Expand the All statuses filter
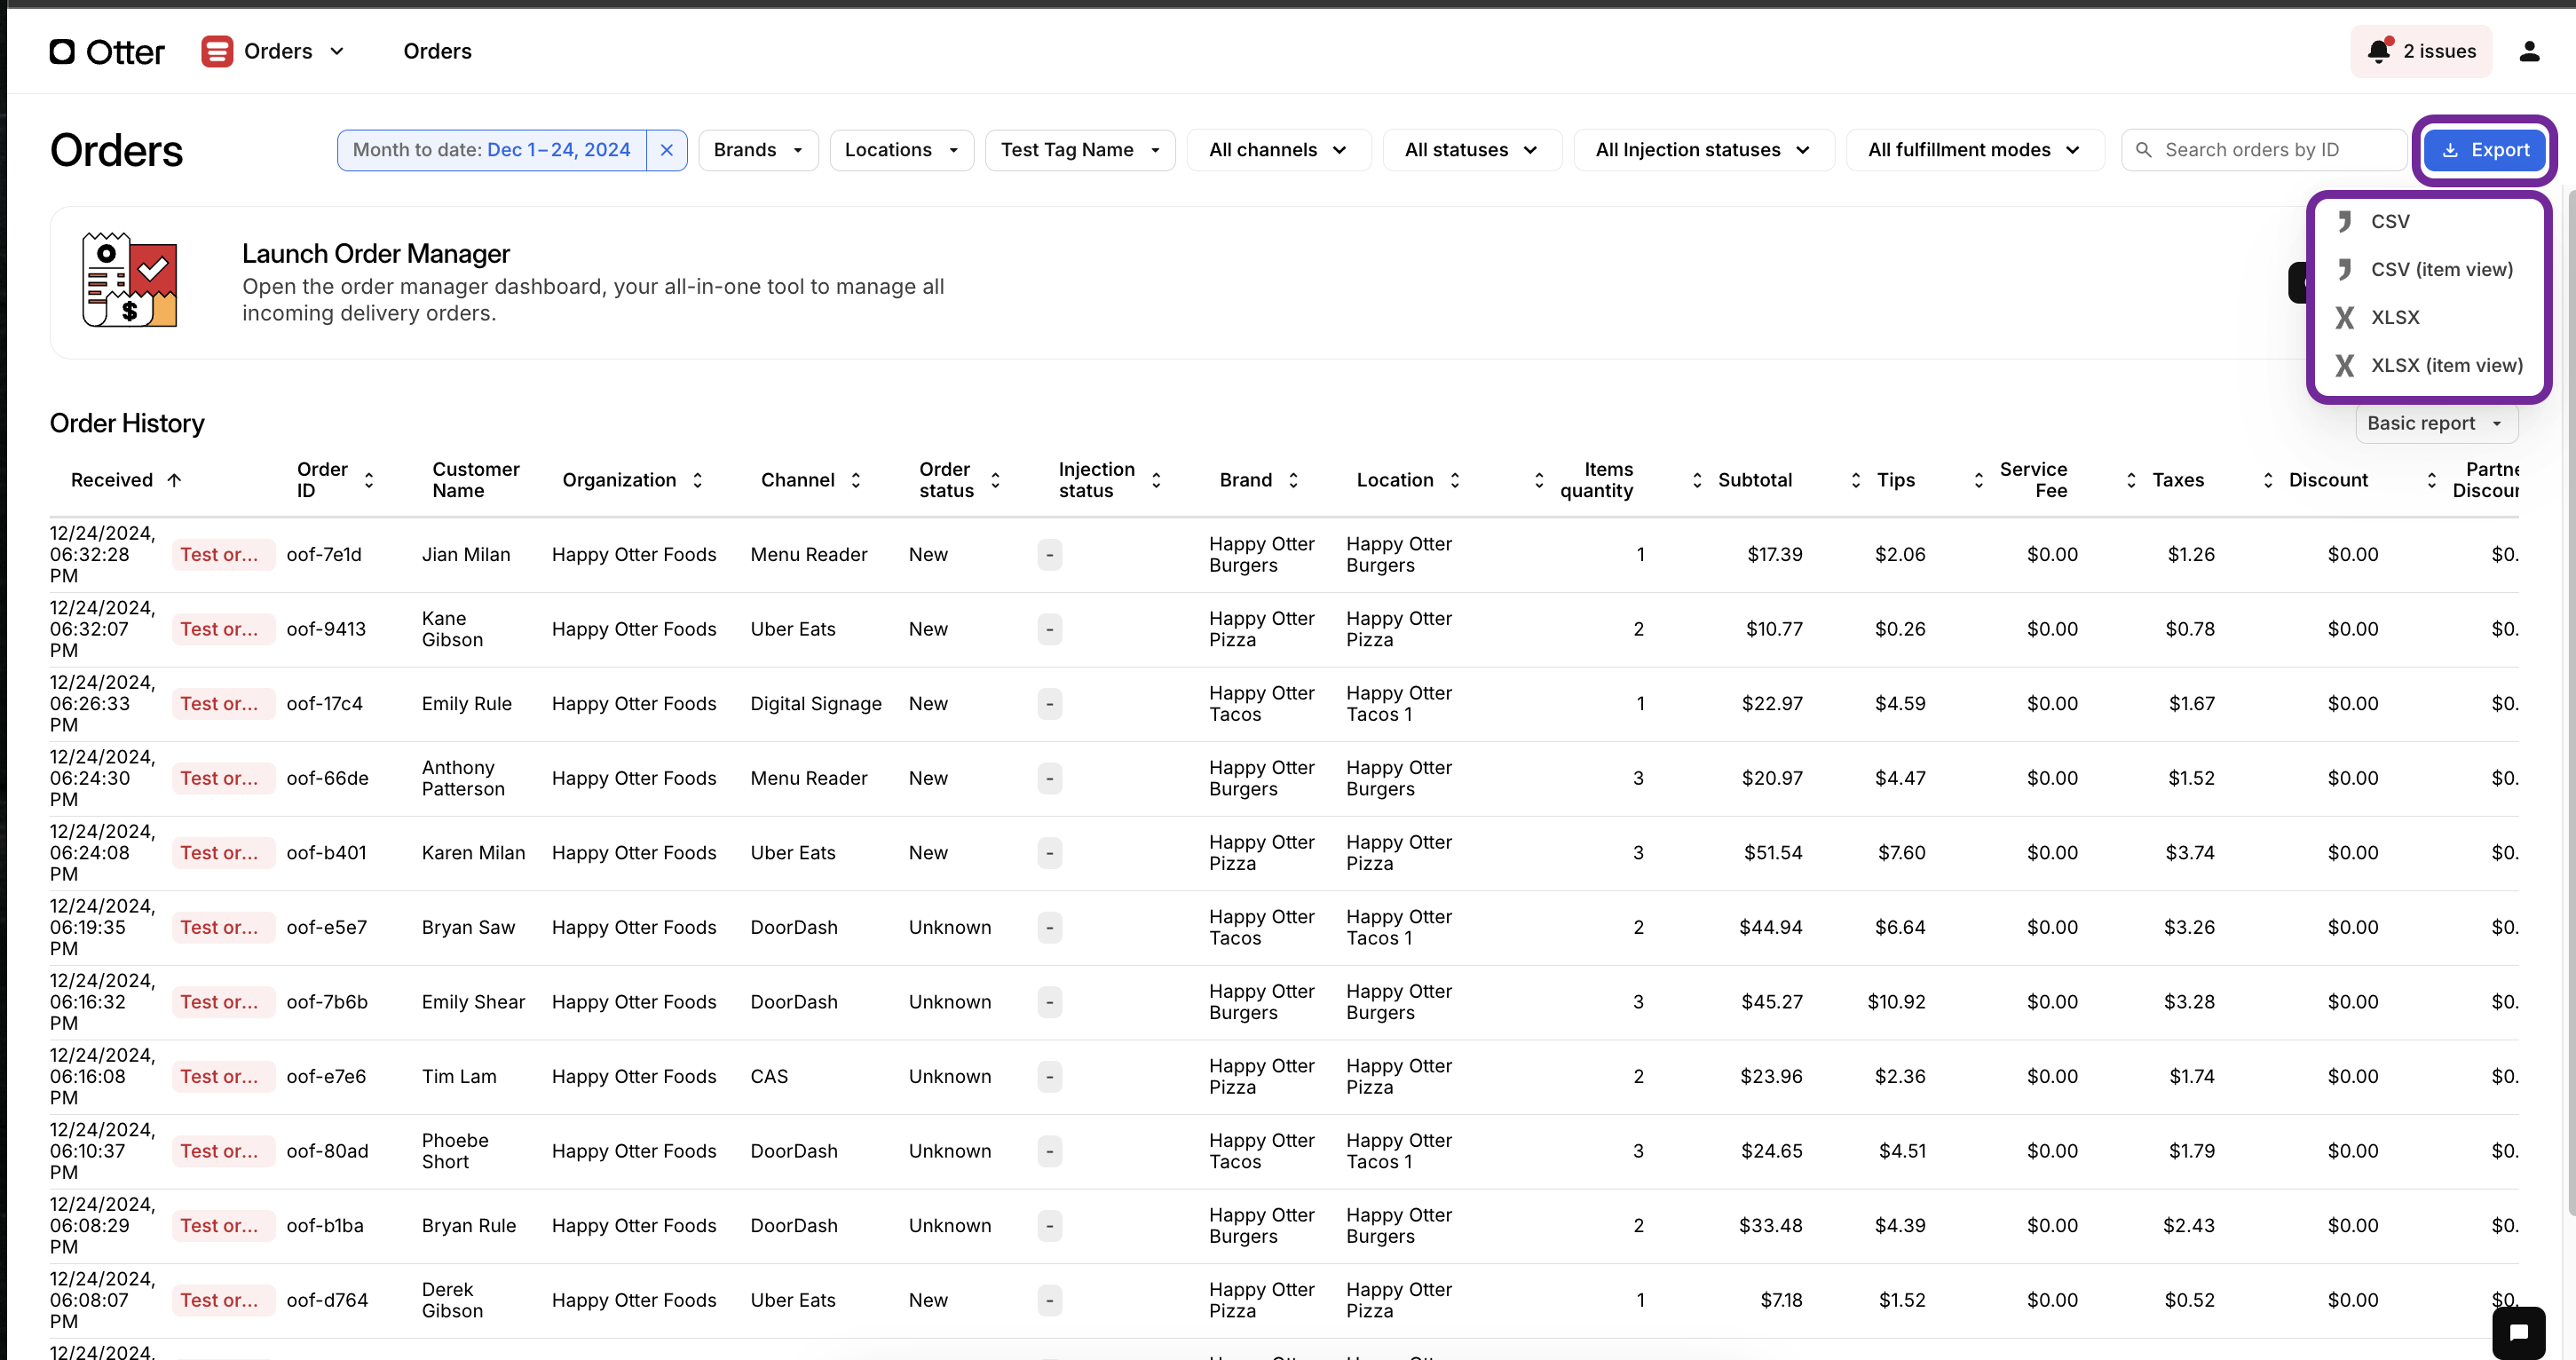2576x1360 pixels. tap(1471, 150)
